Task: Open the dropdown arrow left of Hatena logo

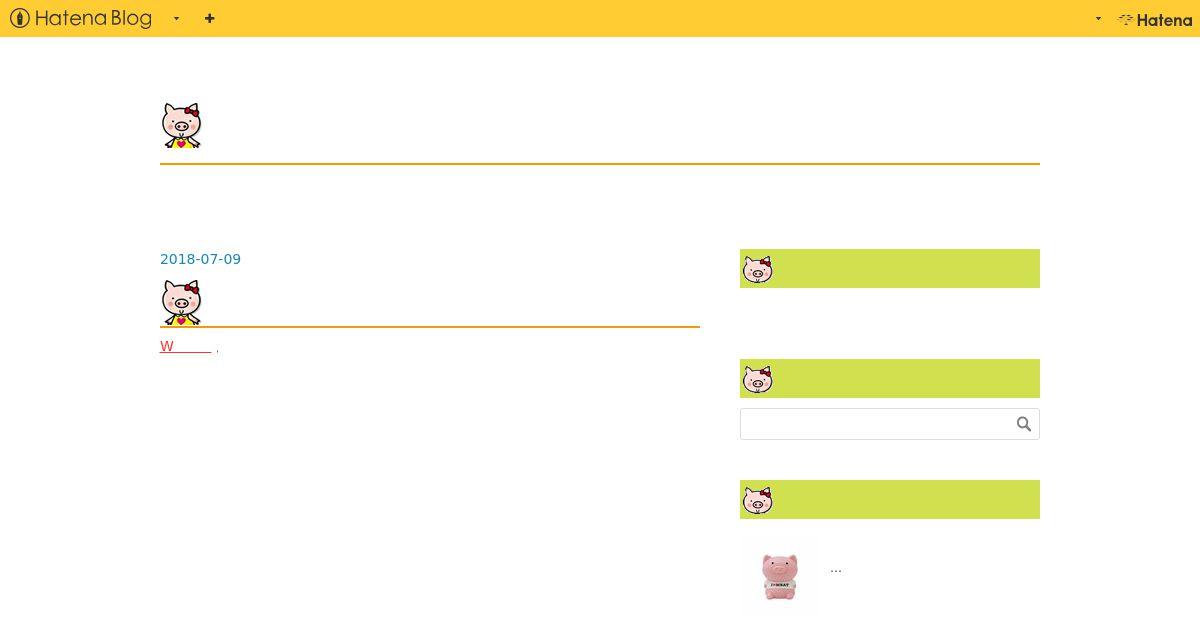Action: (1098, 18)
